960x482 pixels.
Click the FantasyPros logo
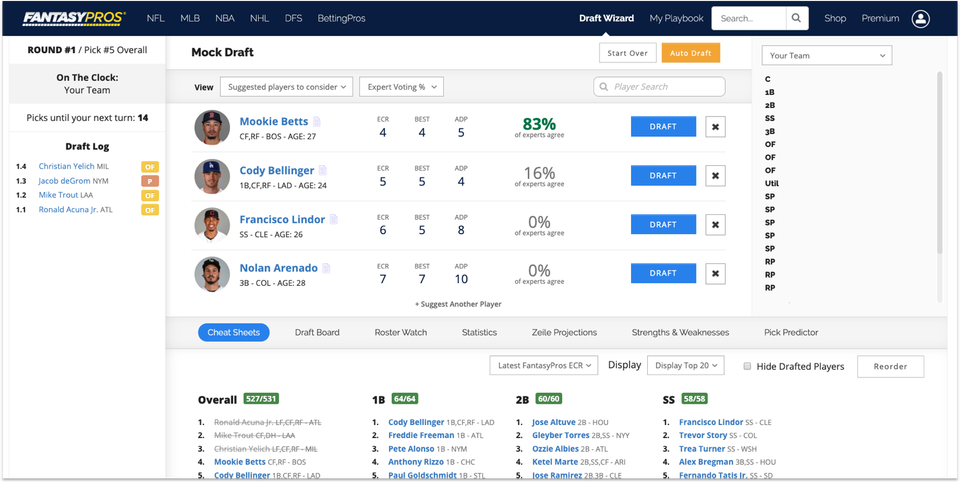click(73, 18)
